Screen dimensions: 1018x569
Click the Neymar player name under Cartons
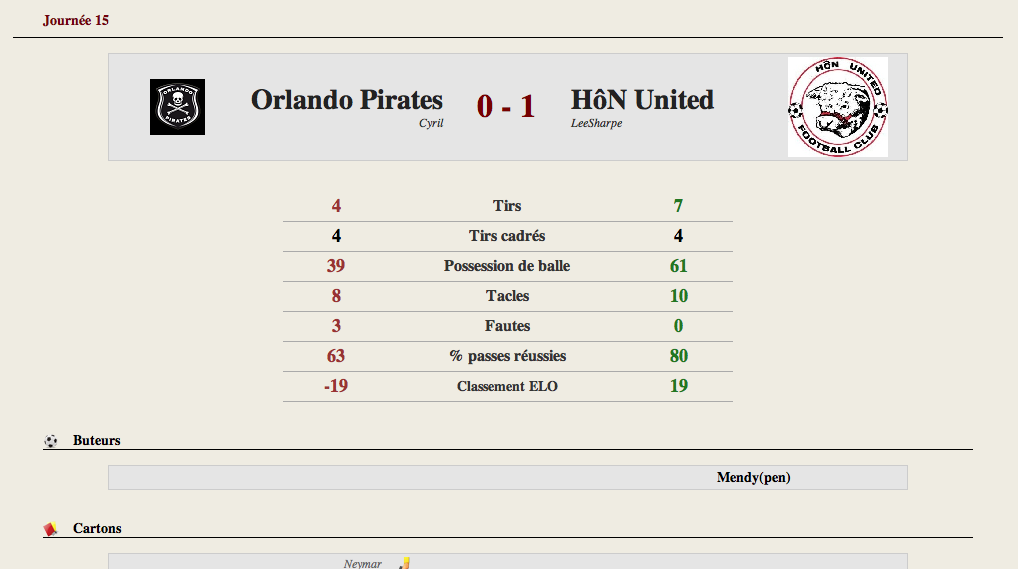[x=362, y=564]
